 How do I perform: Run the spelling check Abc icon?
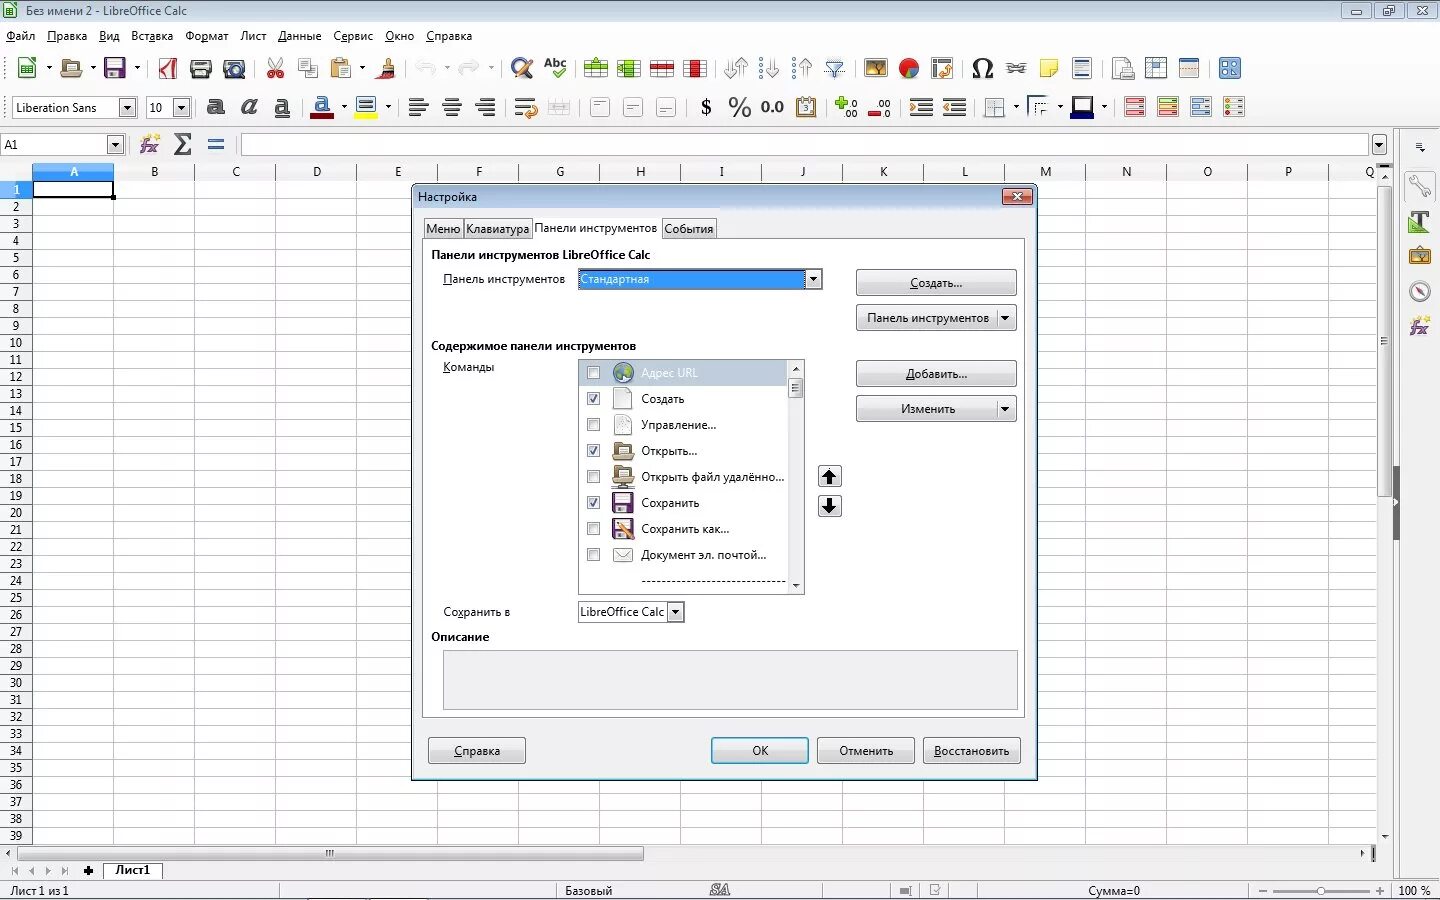coord(555,68)
